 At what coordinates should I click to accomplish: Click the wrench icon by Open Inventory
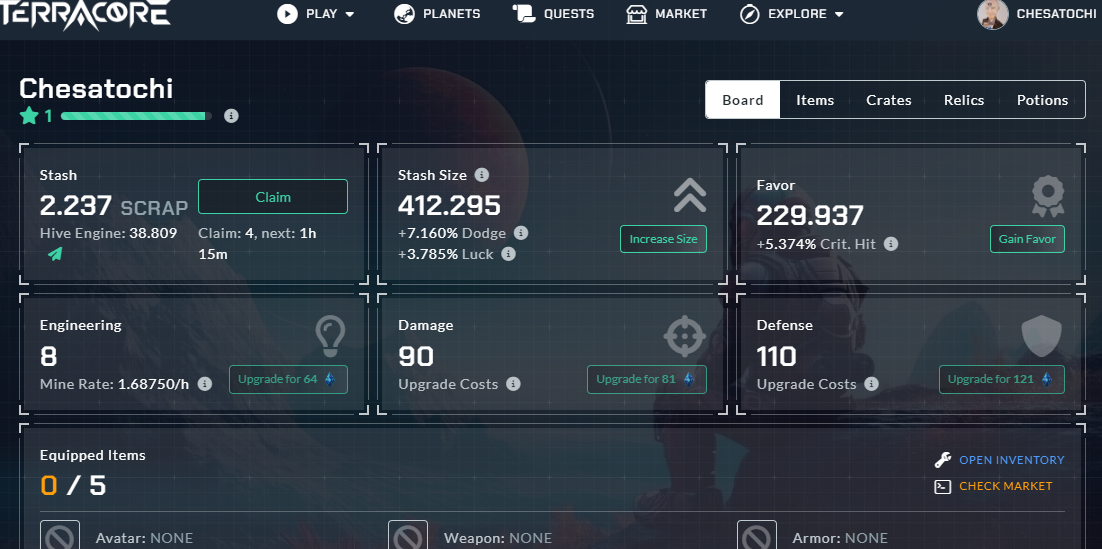pyautogui.click(x=942, y=460)
